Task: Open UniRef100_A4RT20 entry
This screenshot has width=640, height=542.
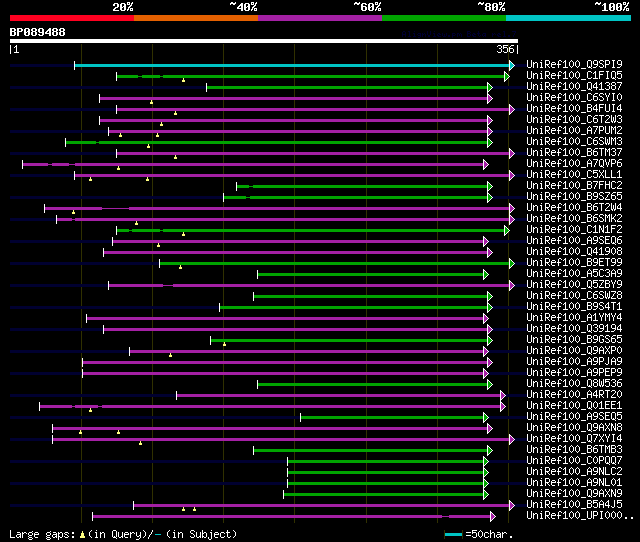Action: click(574, 395)
